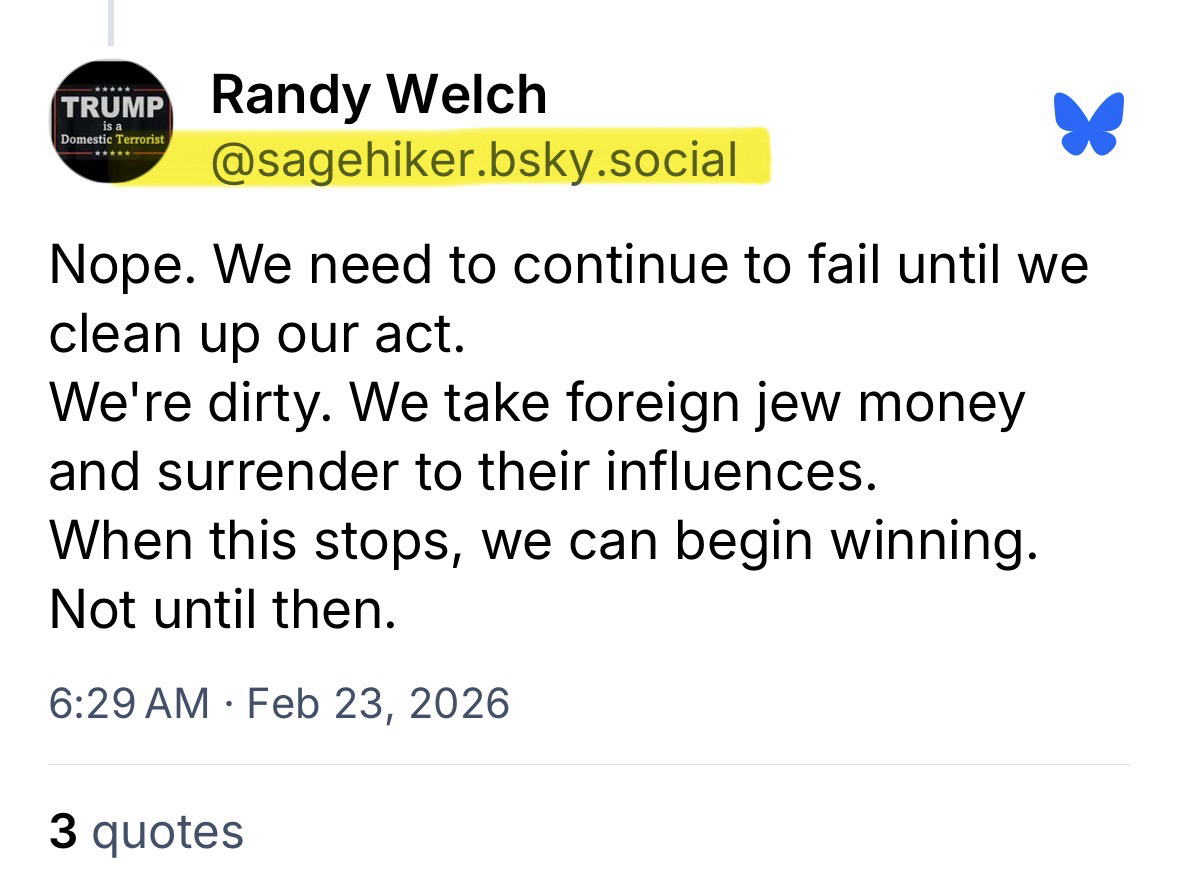Click the blue Bluesky butterfly logo
Viewport: 1179px width, 879px height.
(1089, 124)
